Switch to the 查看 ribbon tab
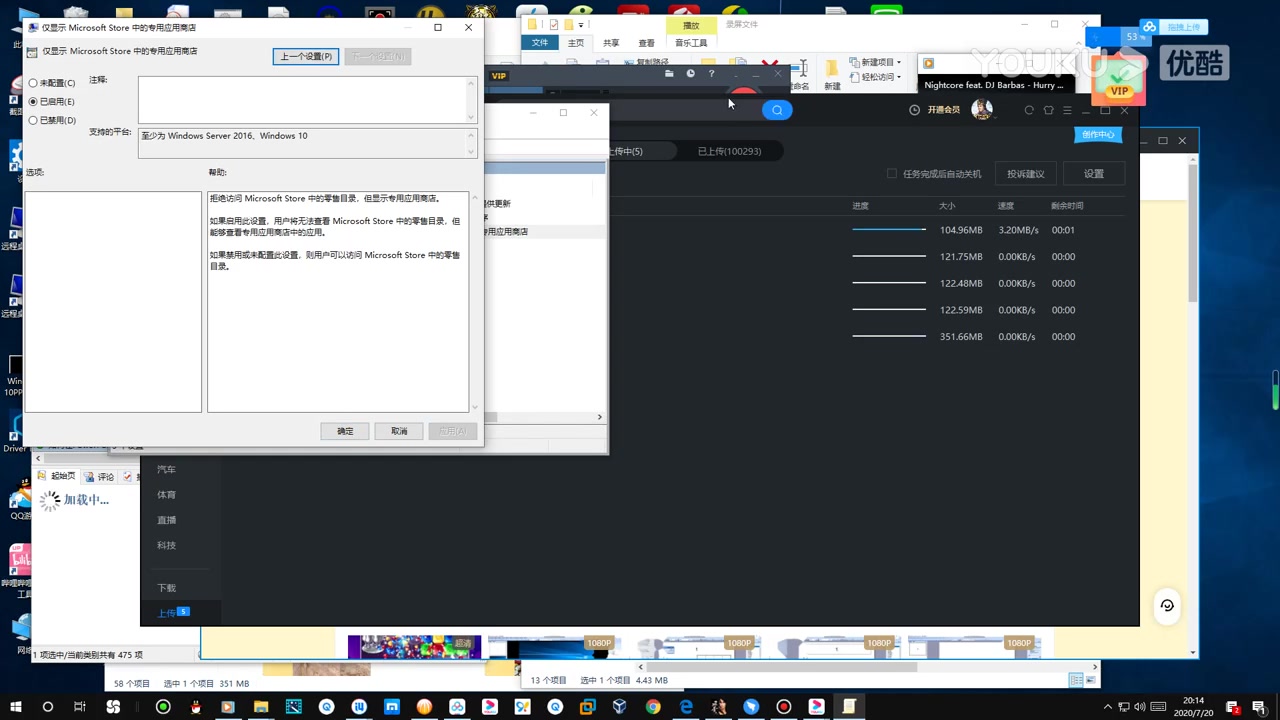This screenshot has height=720, width=1280. 646,43
